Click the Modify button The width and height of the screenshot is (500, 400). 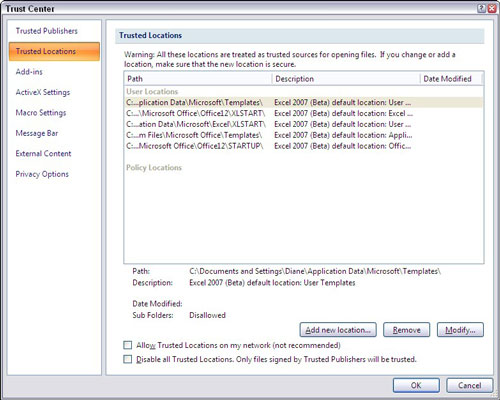coord(460,330)
